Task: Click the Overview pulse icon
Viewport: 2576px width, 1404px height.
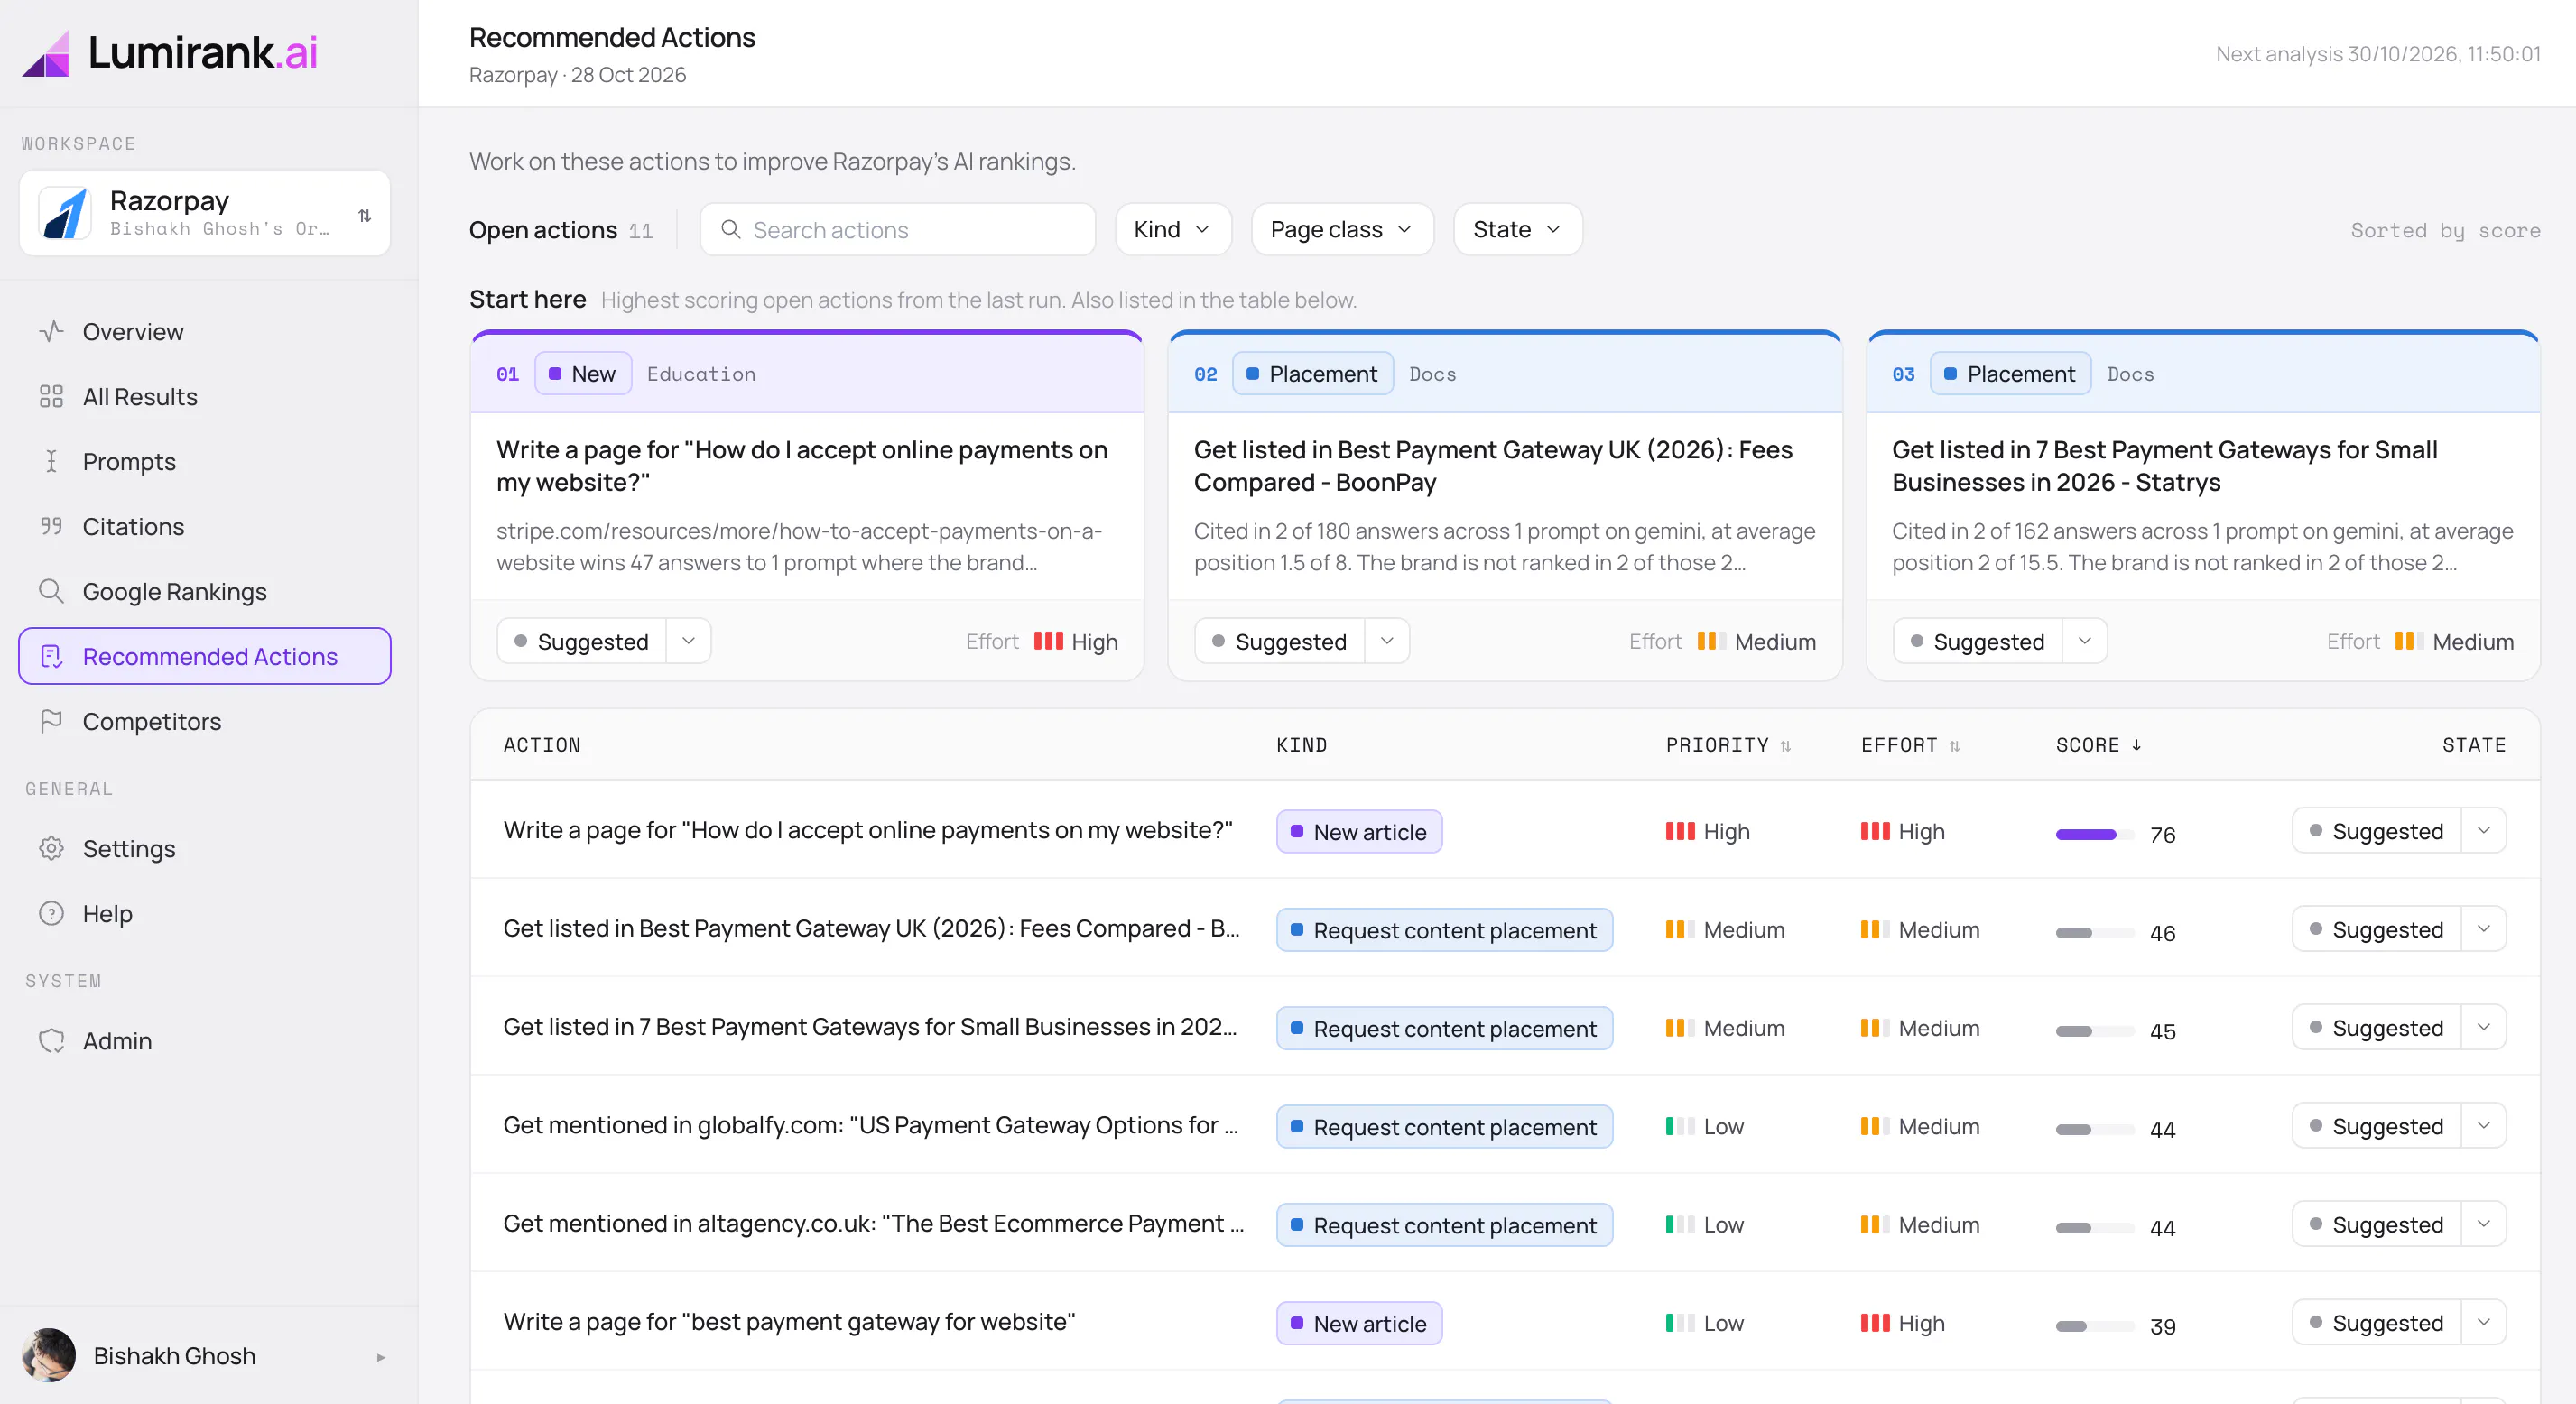Action: click(51, 331)
